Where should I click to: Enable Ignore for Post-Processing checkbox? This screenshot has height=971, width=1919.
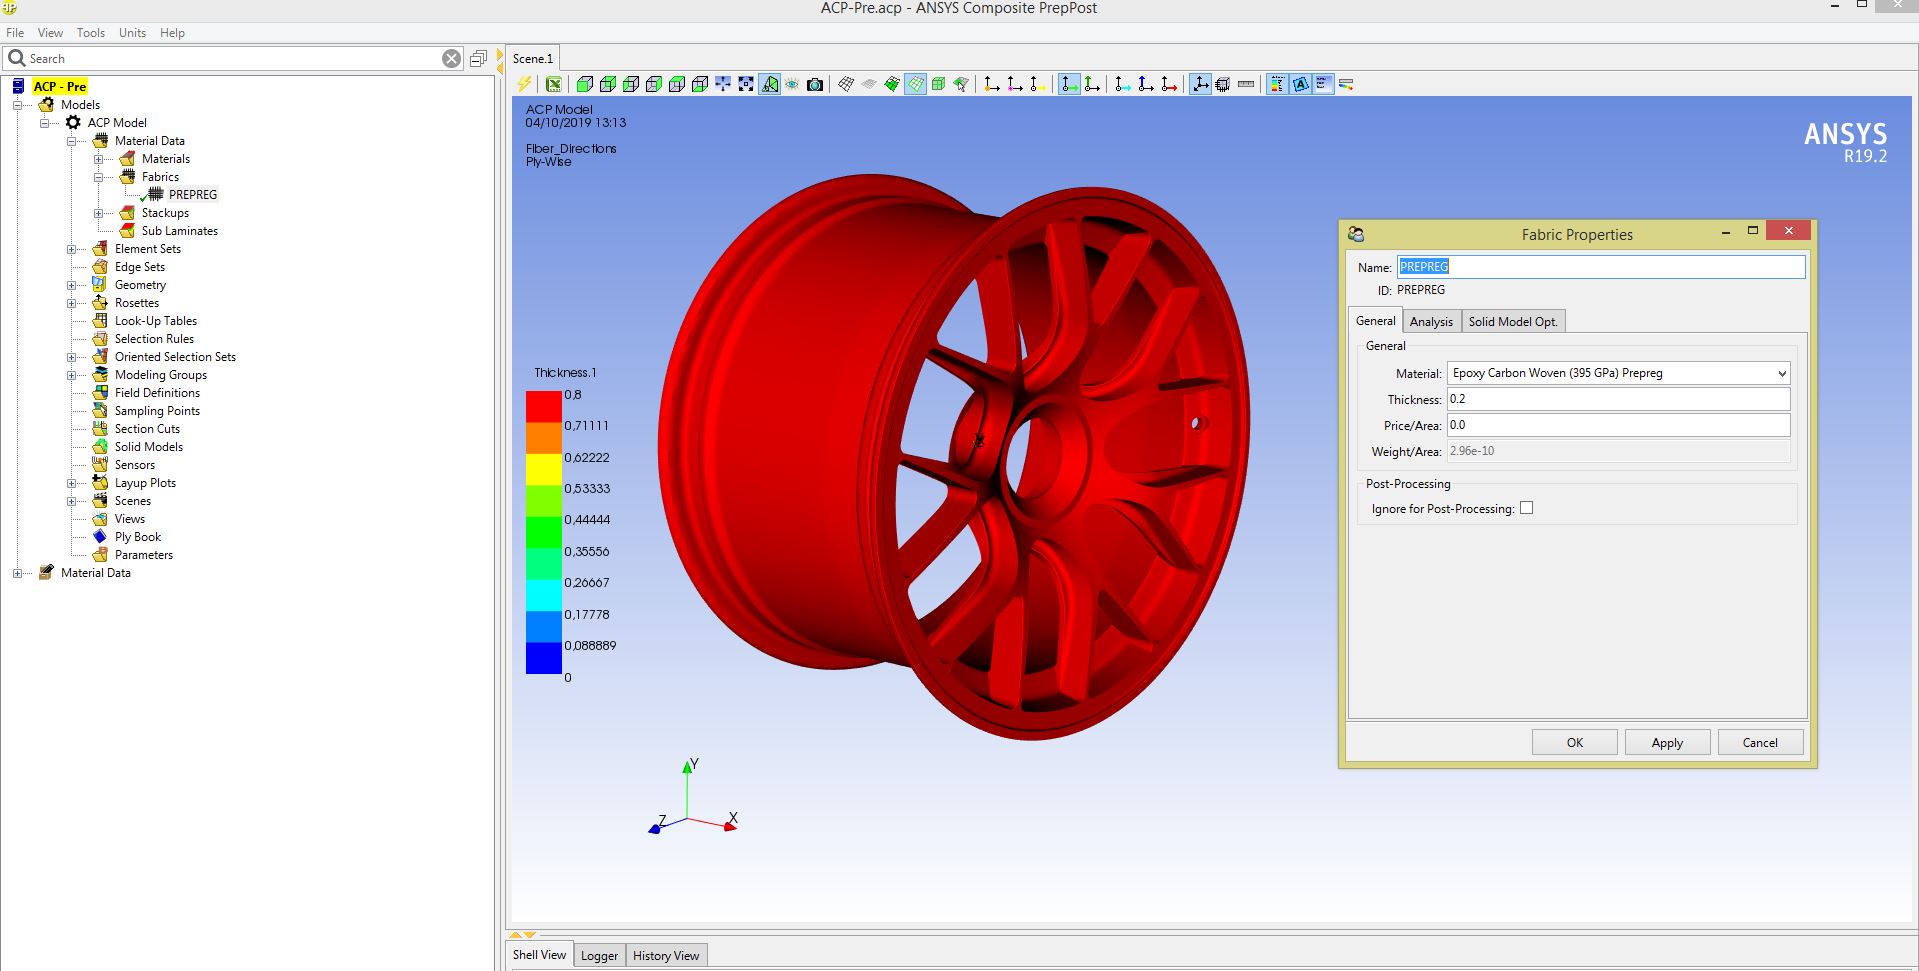1526,508
